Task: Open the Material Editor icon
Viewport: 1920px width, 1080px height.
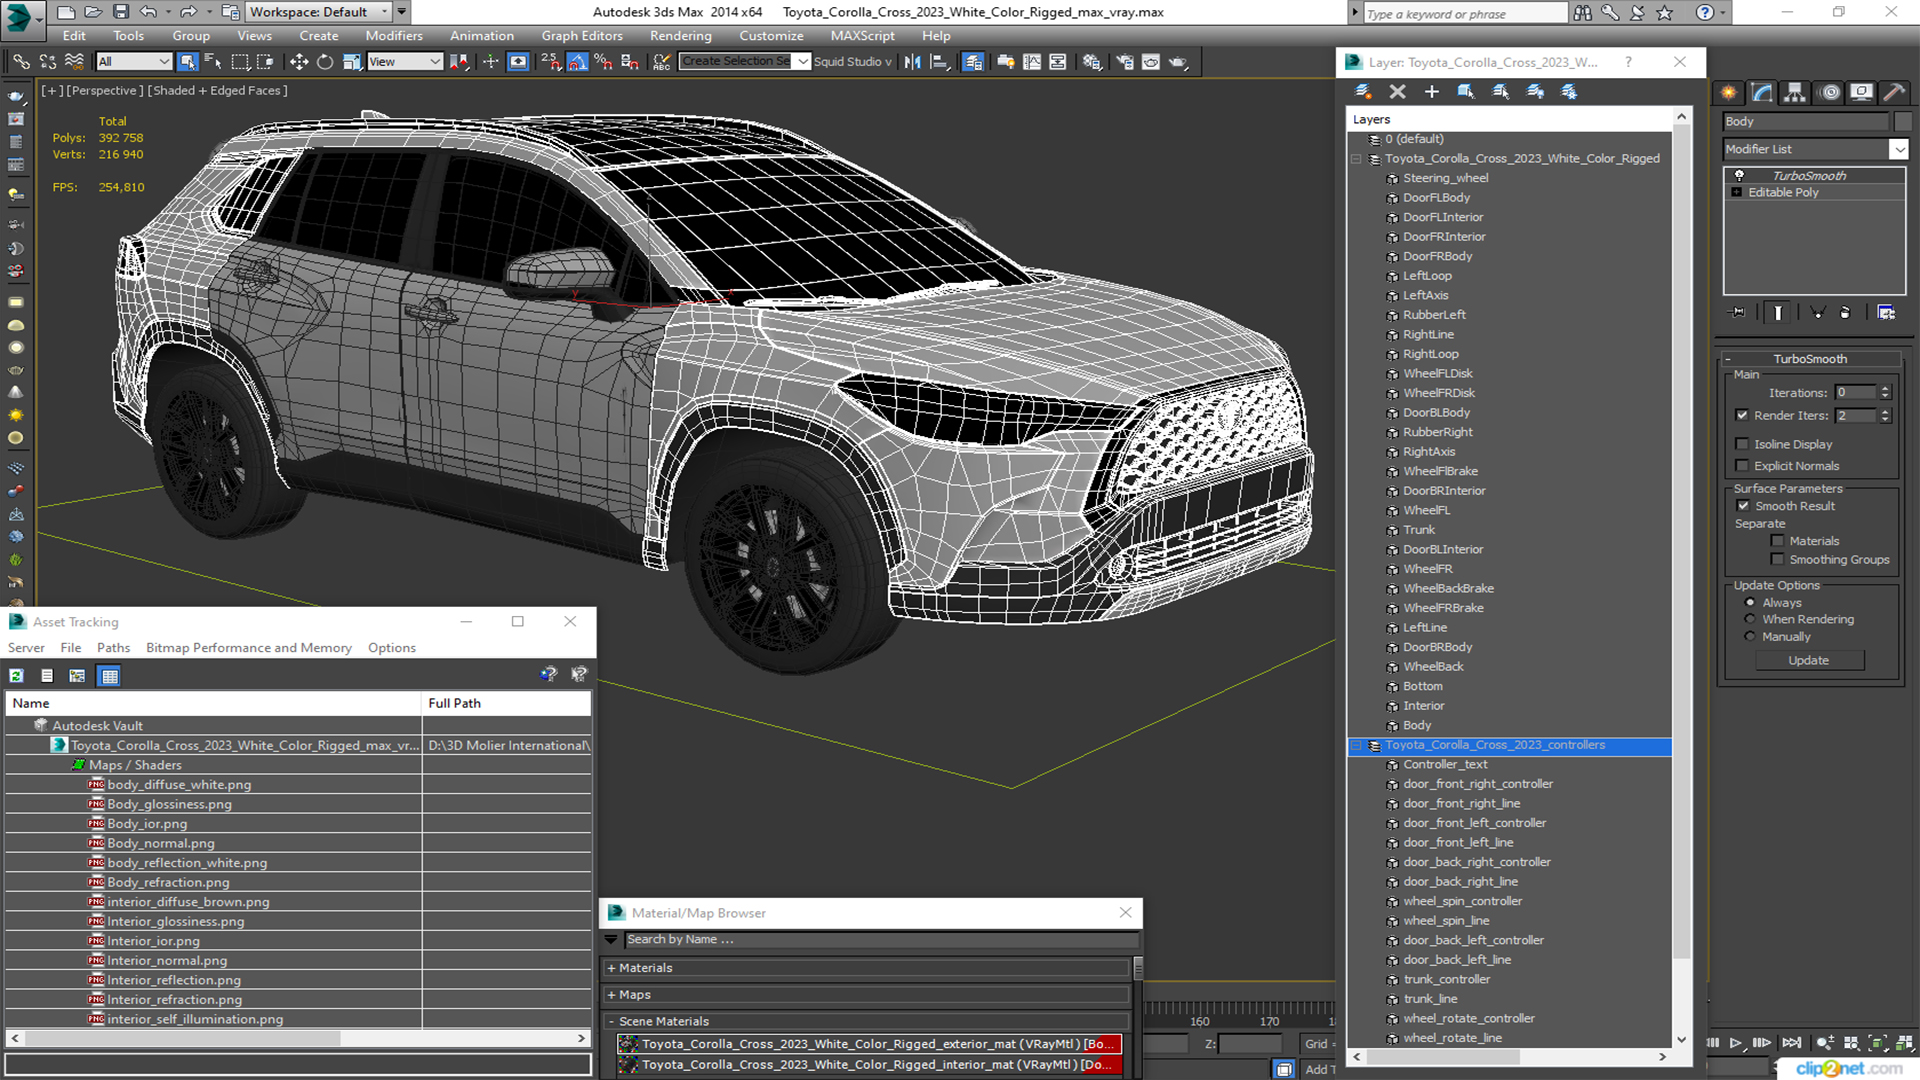Action: pyautogui.click(x=1092, y=62)
